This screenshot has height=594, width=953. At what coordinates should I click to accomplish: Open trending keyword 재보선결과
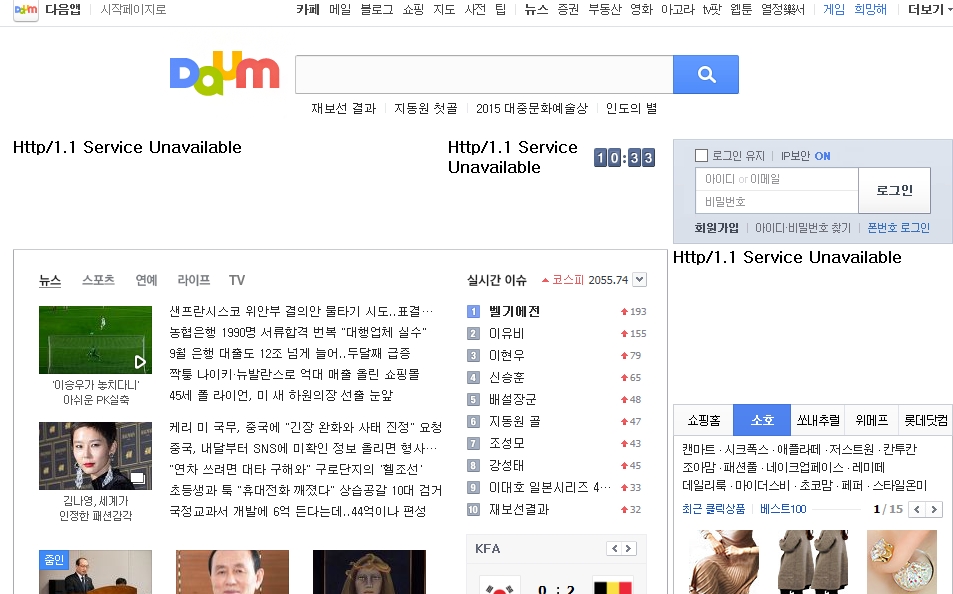point(519,509)
